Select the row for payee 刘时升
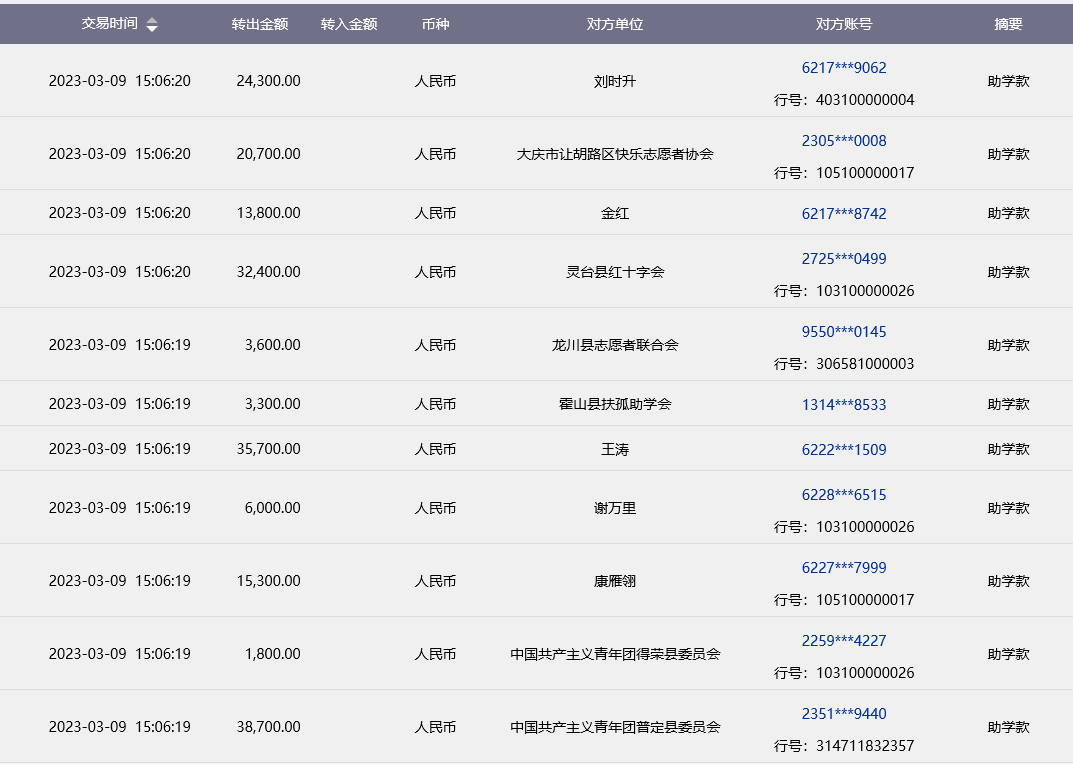Image resolution: width=1073 pixels, height=764 pixels. [614, 81]
